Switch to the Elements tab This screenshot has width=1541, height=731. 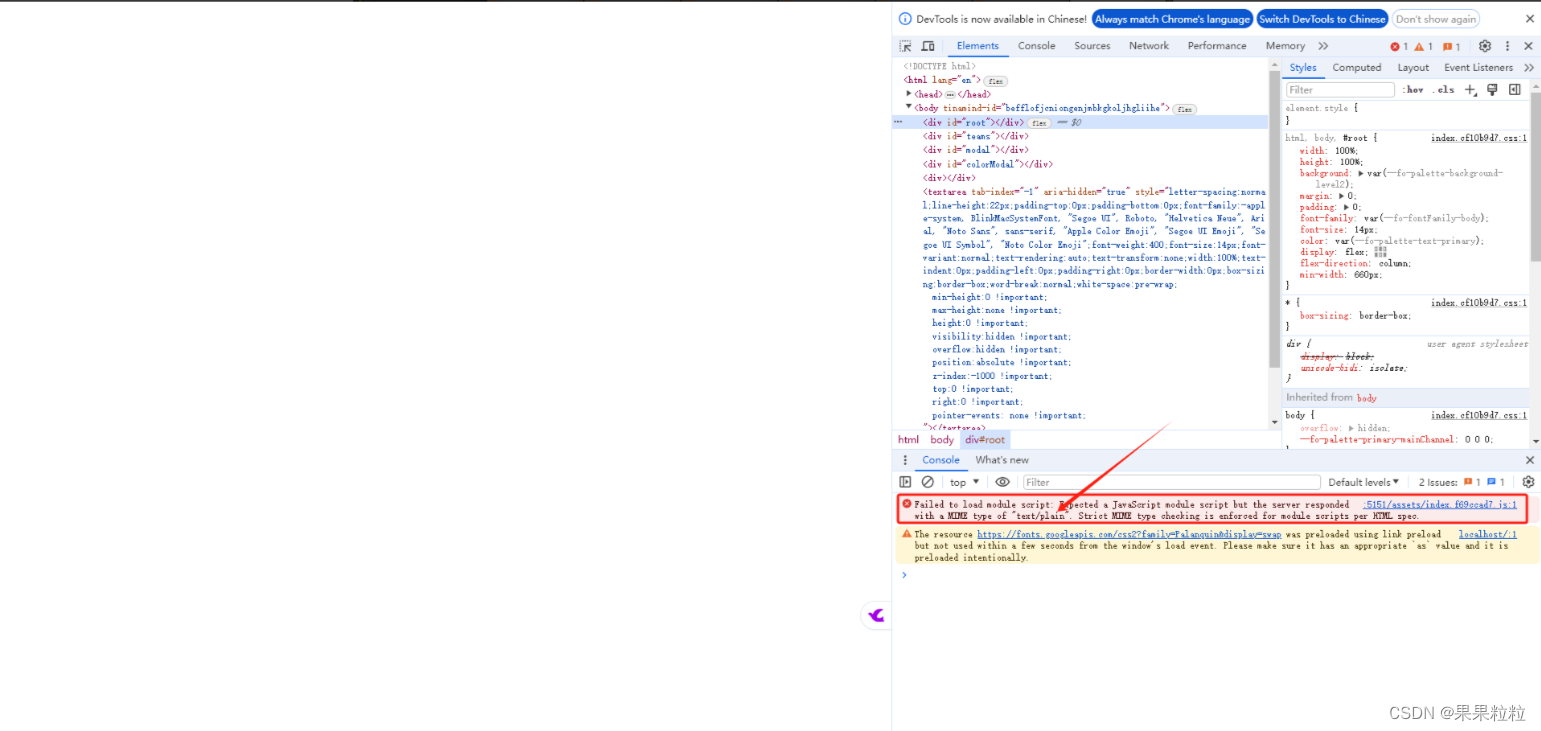(977, 46)
